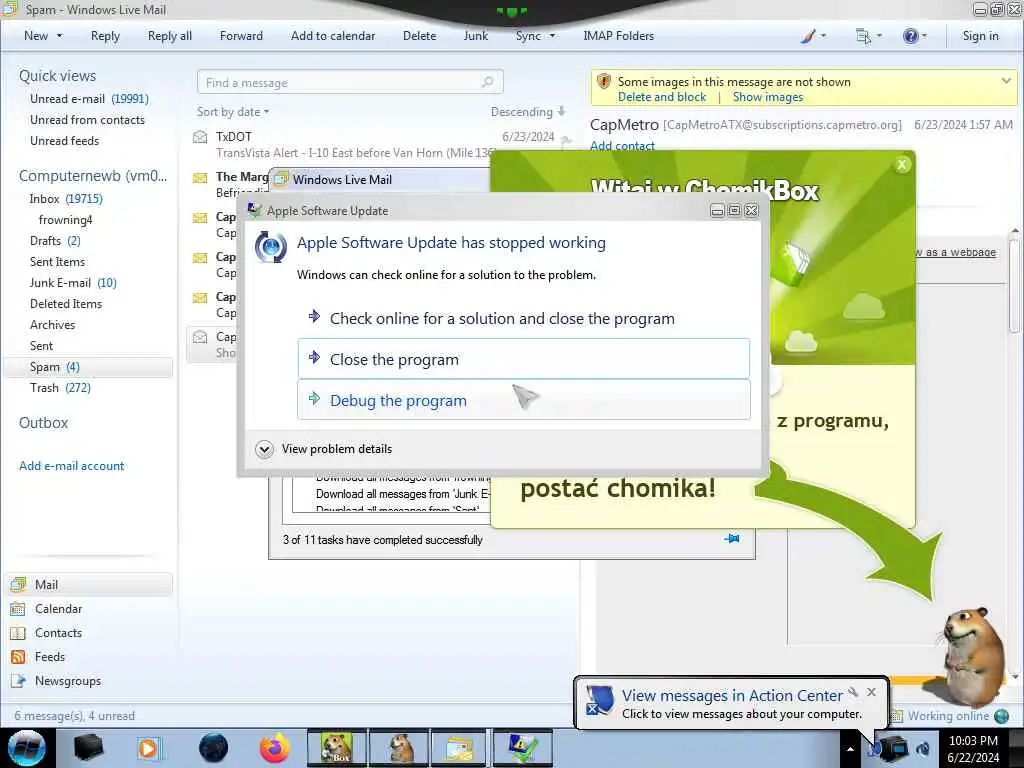Open the Menus icon in toolbar
Screen dimensions: 1024x768
point(863,36)
